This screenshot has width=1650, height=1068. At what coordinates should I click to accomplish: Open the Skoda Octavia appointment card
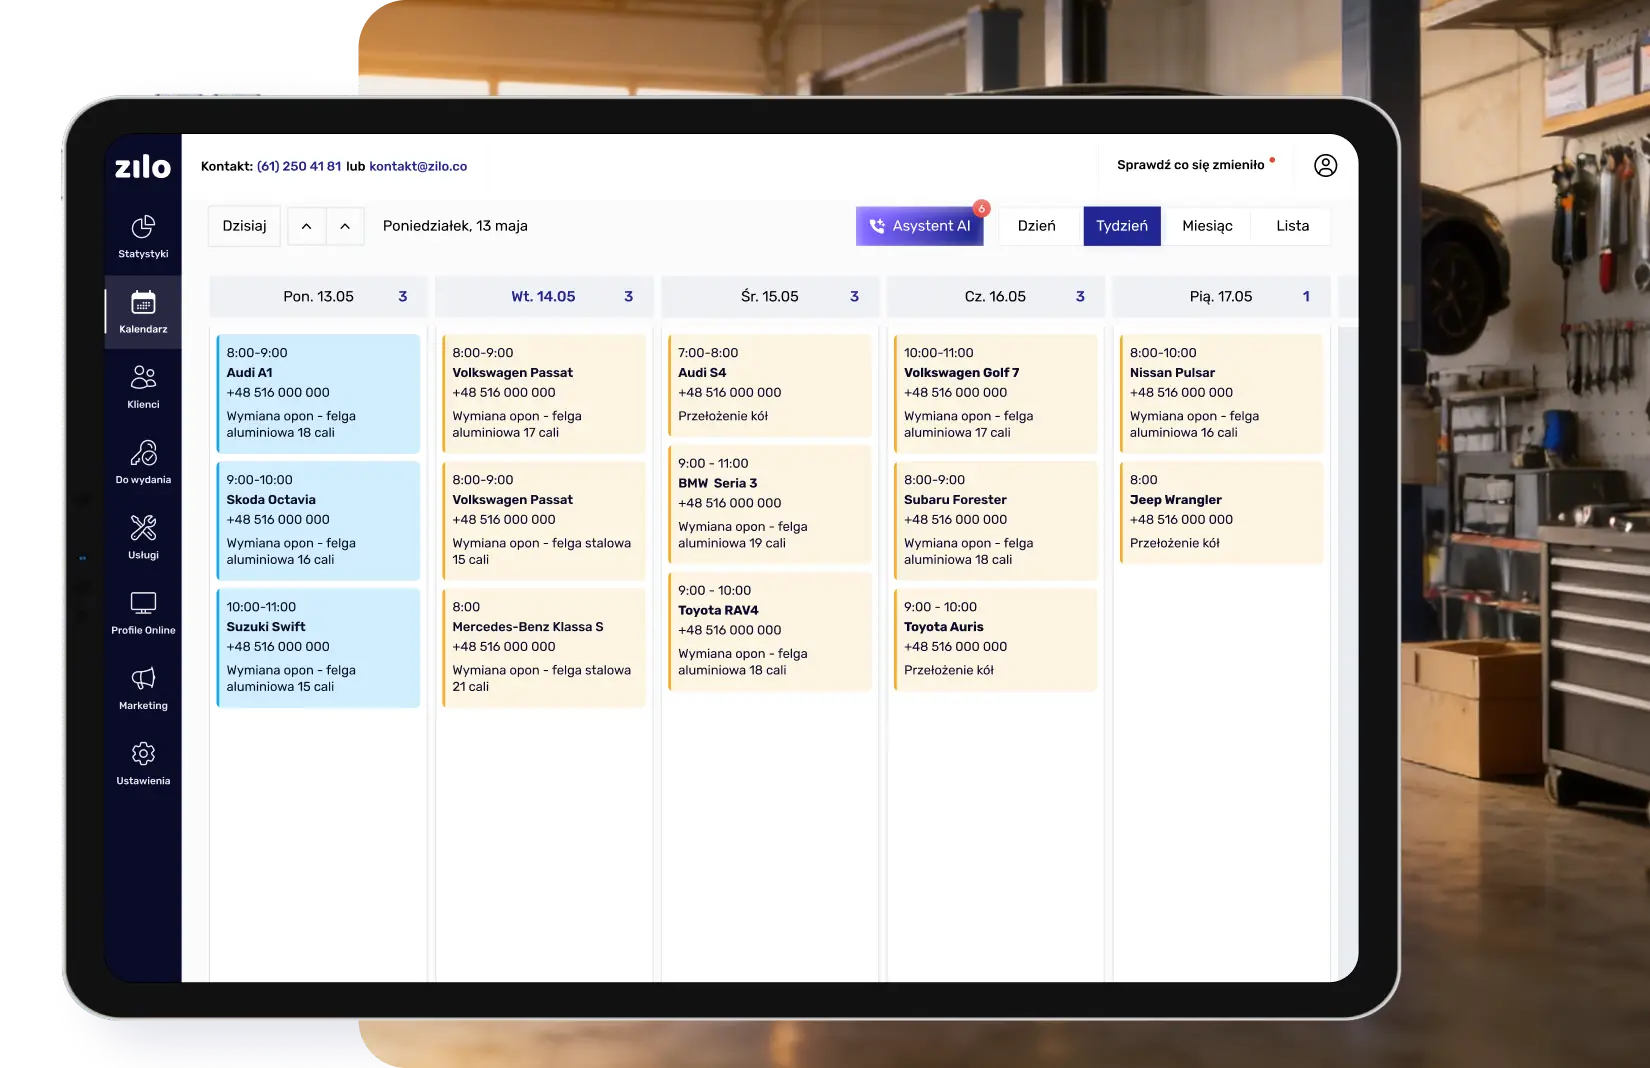318,520
